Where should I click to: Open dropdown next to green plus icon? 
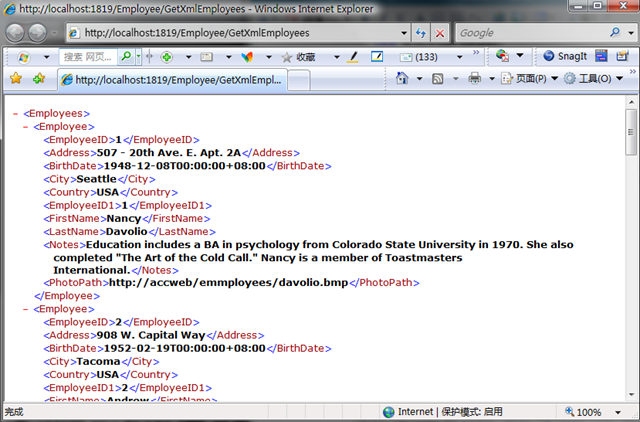189,57
